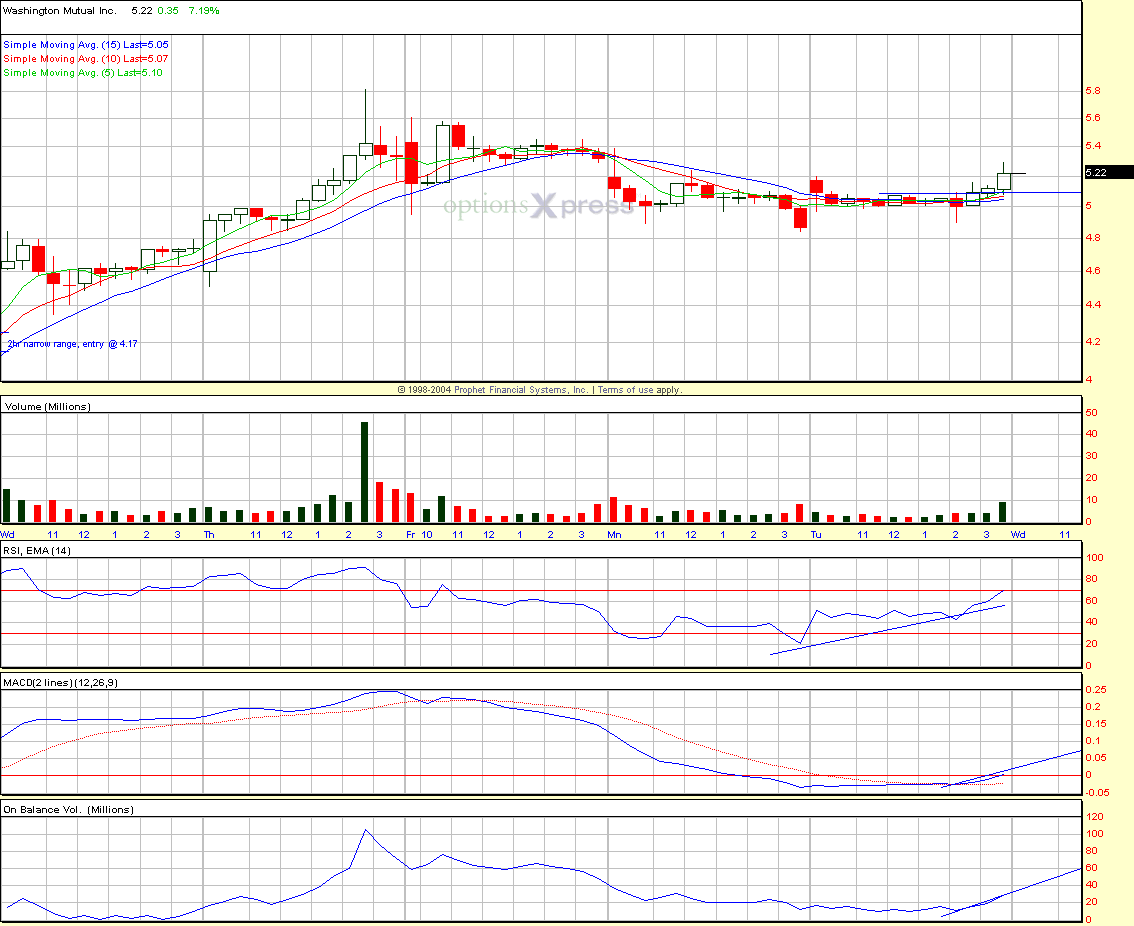The image size is (1134, 926).
Task: Click the Mn day label on time axis
Action: point(614,535)
